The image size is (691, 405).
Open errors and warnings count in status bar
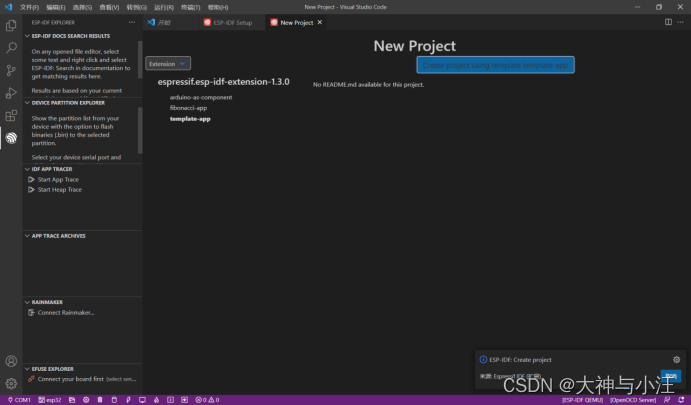click(207, 400)
